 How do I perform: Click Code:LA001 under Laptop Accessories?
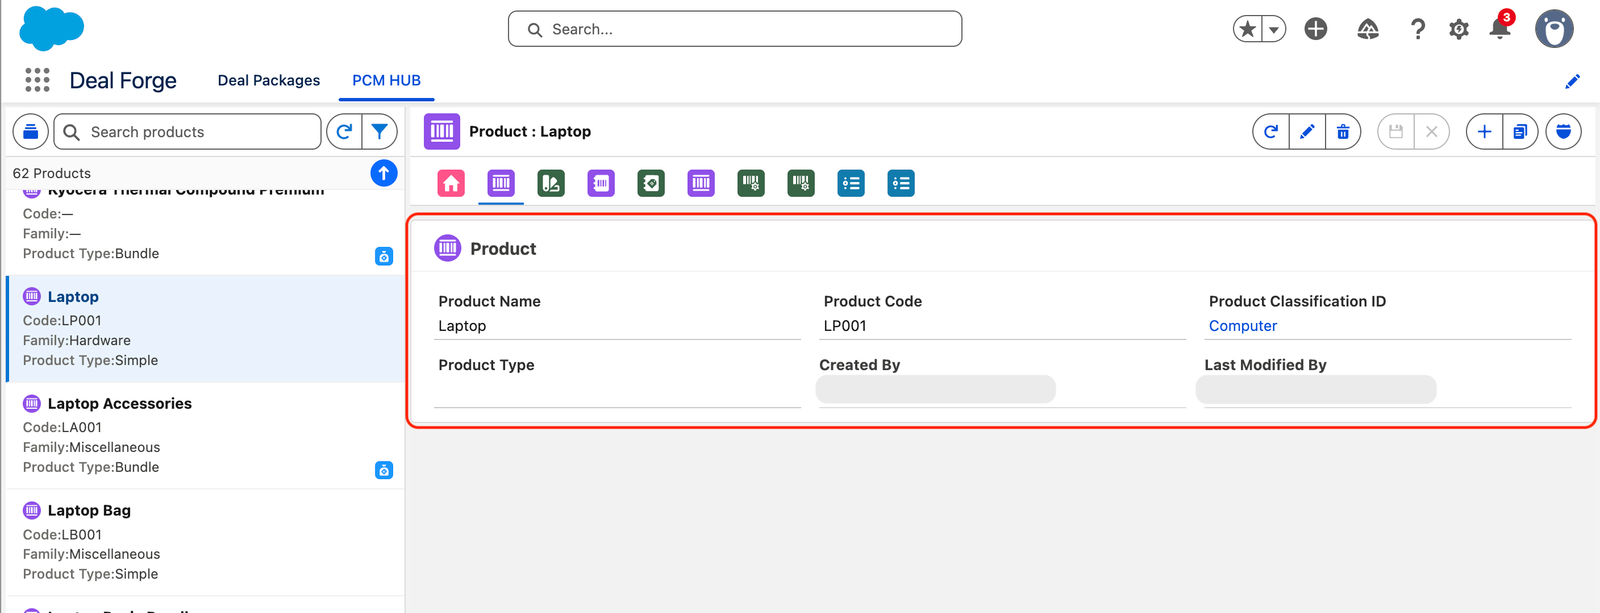pyautogui.click(x=62, y=428)
